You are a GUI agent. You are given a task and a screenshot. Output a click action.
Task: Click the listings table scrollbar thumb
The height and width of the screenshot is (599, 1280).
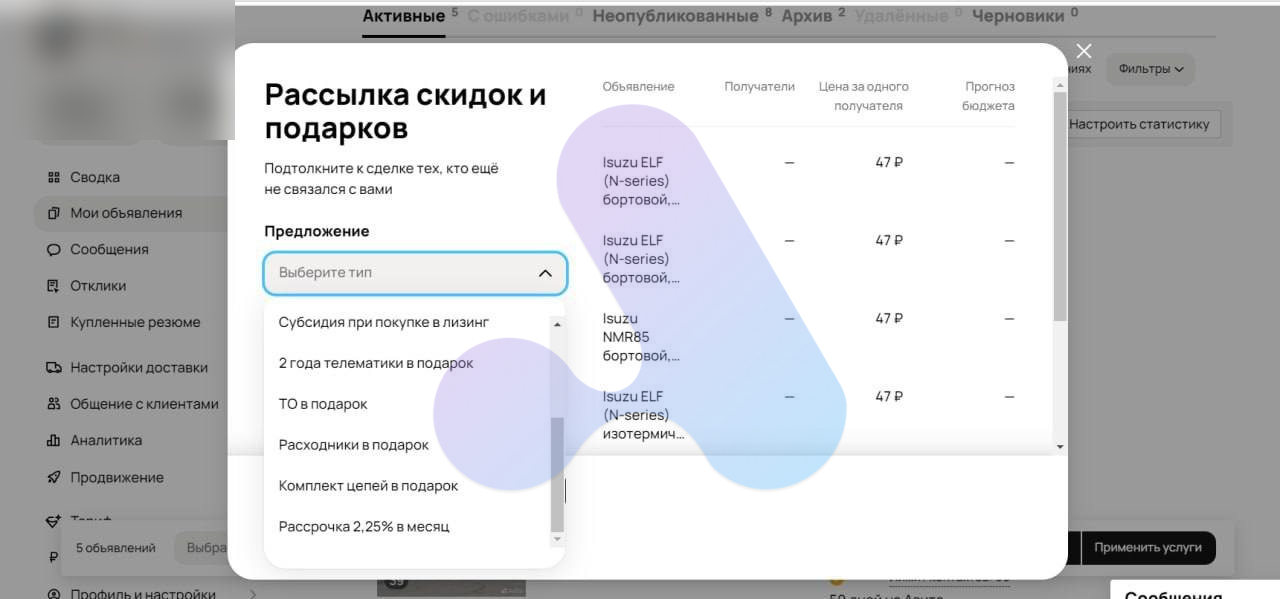point(1060,206)
